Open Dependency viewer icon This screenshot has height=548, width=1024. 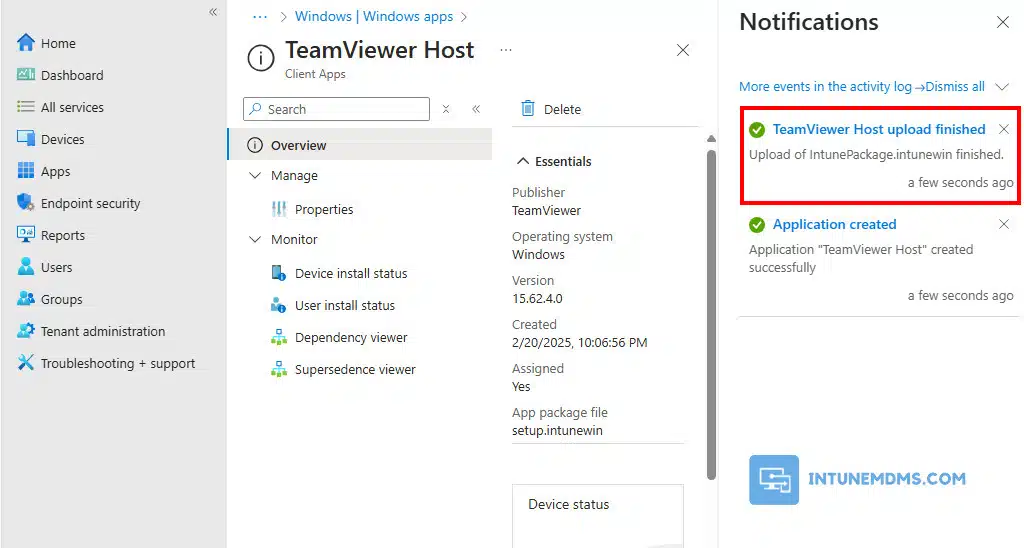click(279, 337)
